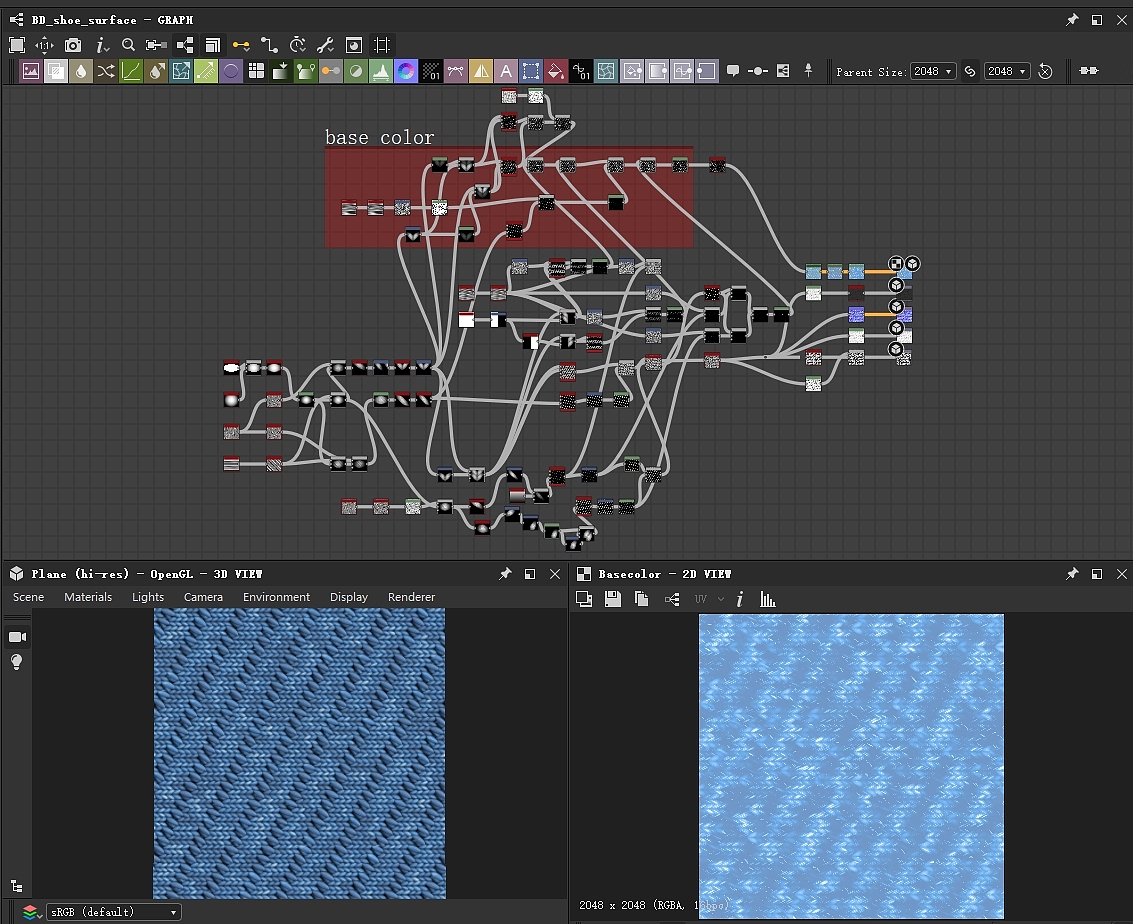This screenshot has width=1133, height=924.
Task: Add a Text node with letter A icon
Action: [507, 71]
